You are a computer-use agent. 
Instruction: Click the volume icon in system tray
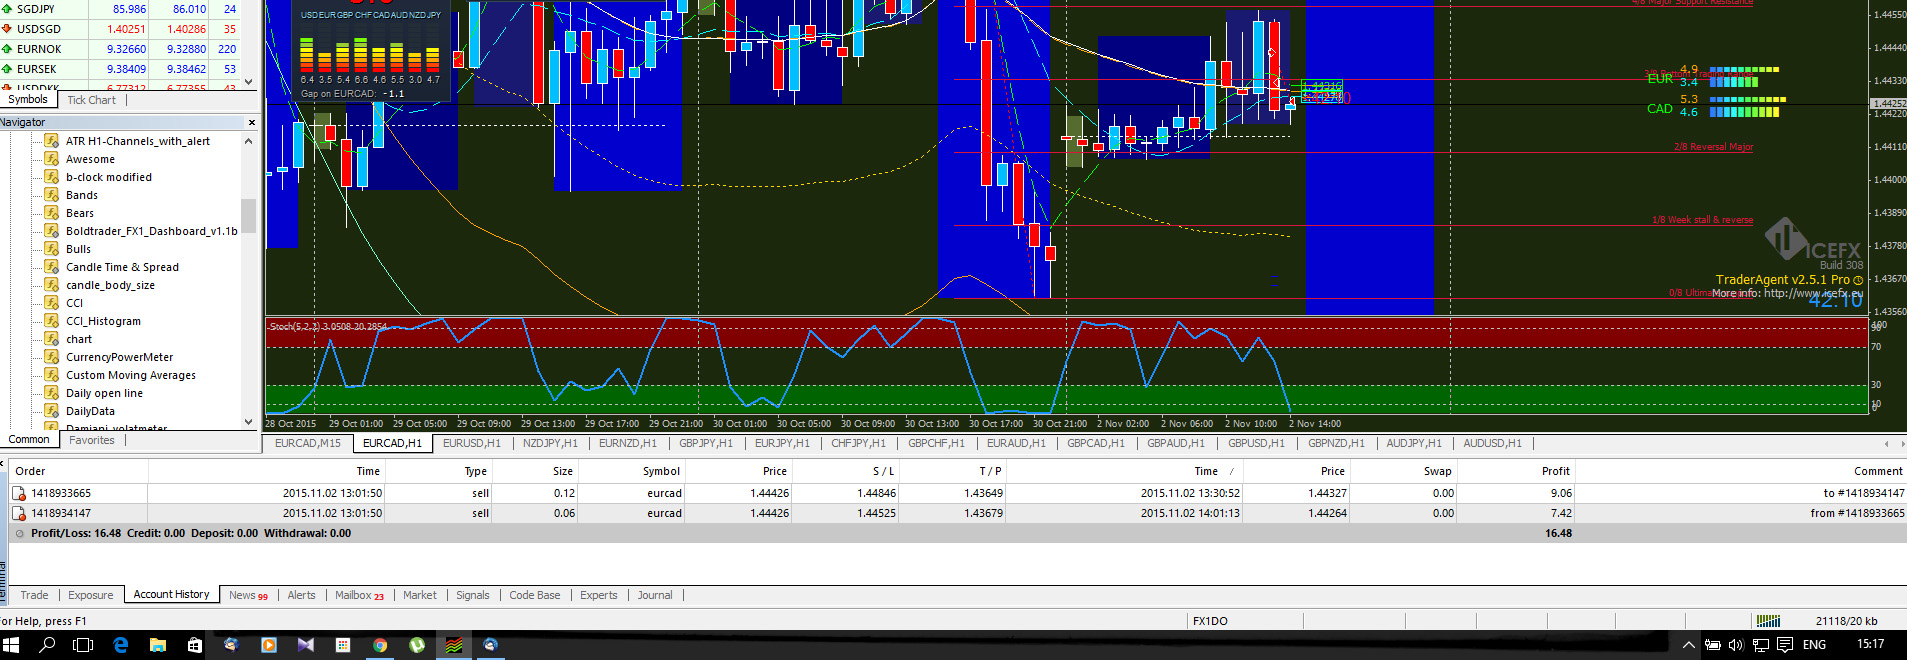point(1736,645)
